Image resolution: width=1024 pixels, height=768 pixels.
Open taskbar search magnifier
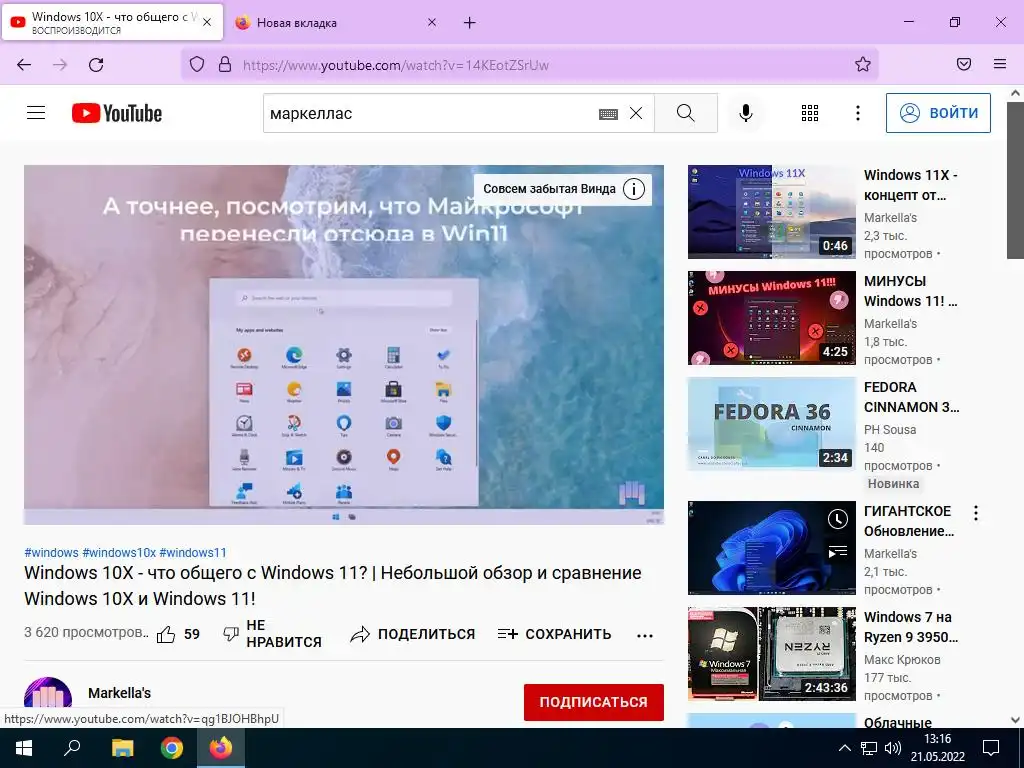[72, 748]
